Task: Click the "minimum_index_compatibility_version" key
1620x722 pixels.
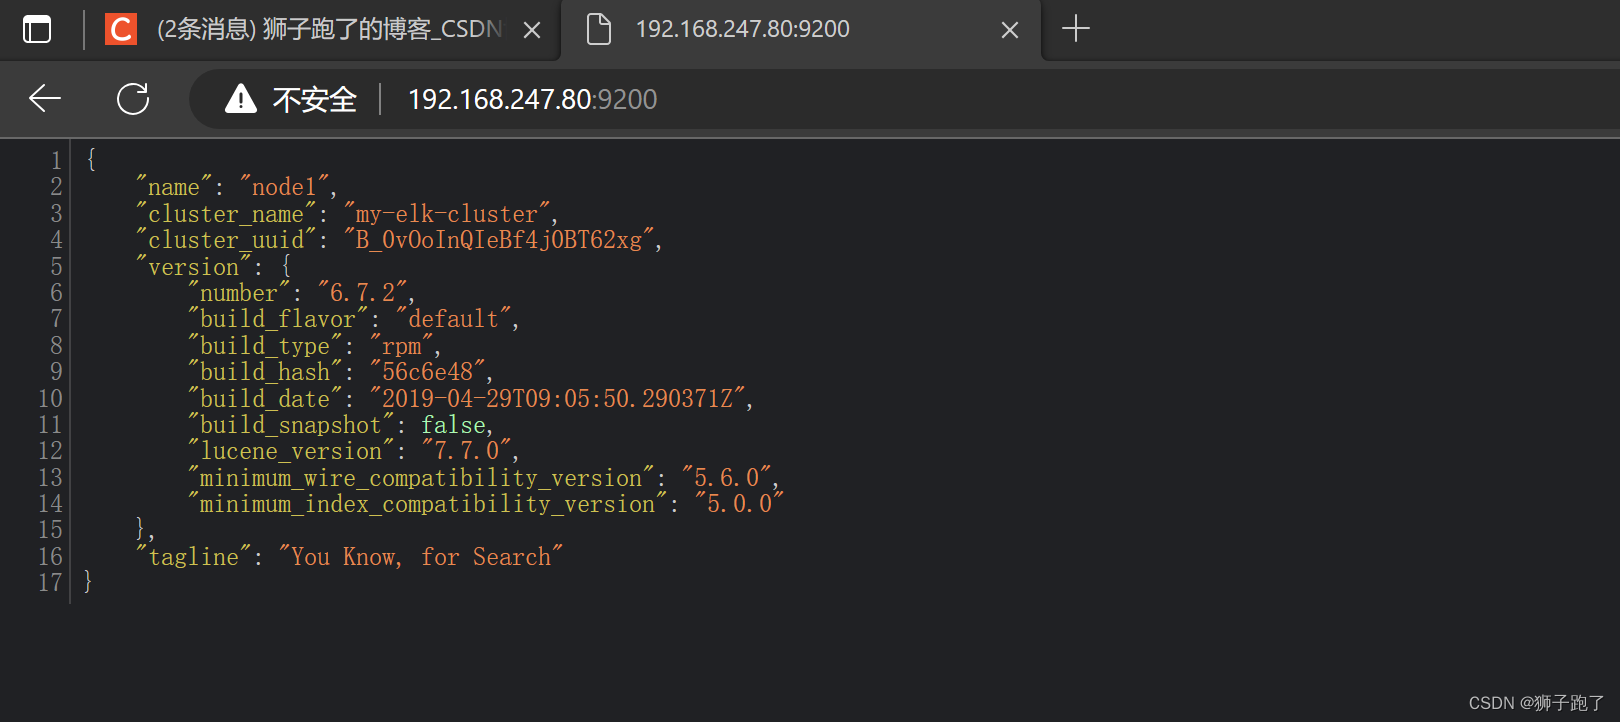Action: point(428,504)
